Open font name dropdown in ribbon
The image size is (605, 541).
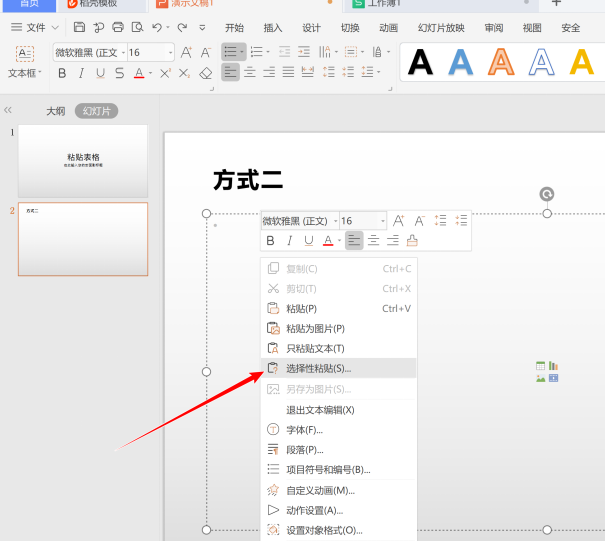[x=123, y=52]
